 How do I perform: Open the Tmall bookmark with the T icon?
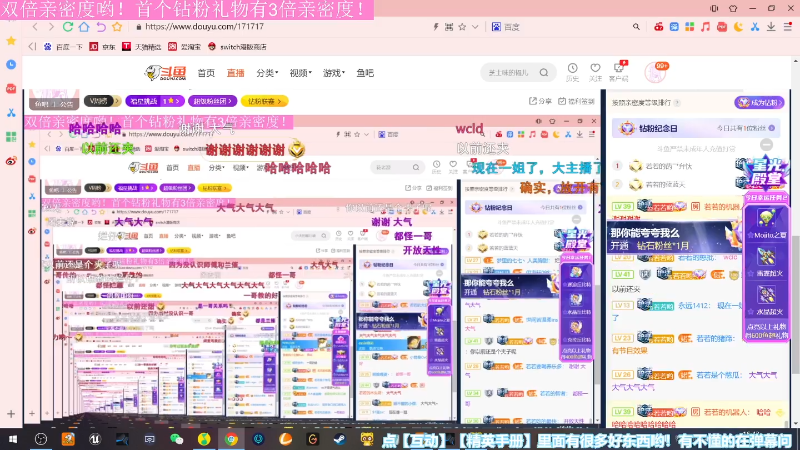[141, 46]
